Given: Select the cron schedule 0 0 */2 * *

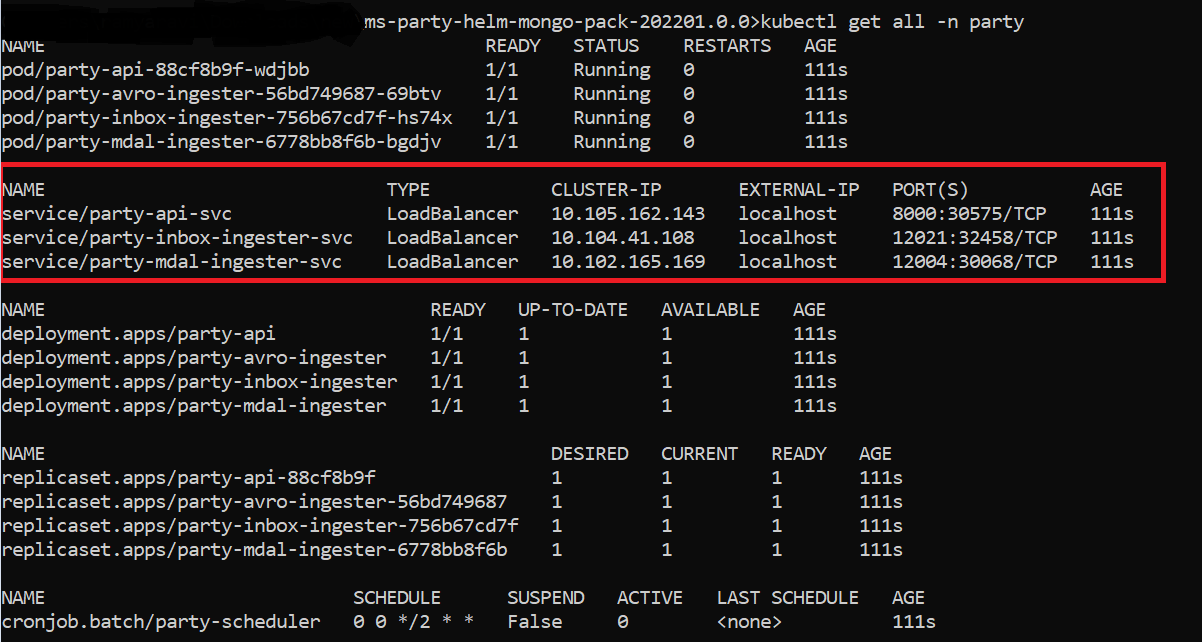Looking at the screenshot, I should [x=414, y=622].
